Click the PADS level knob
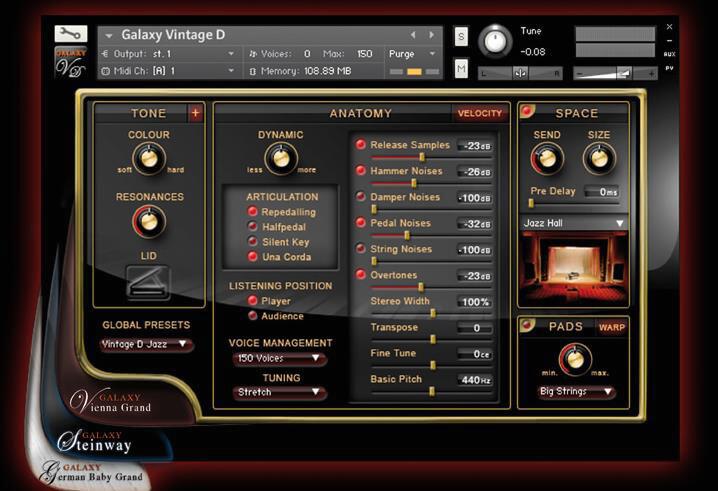Screen dimensions: 718x491 (575, 359)
